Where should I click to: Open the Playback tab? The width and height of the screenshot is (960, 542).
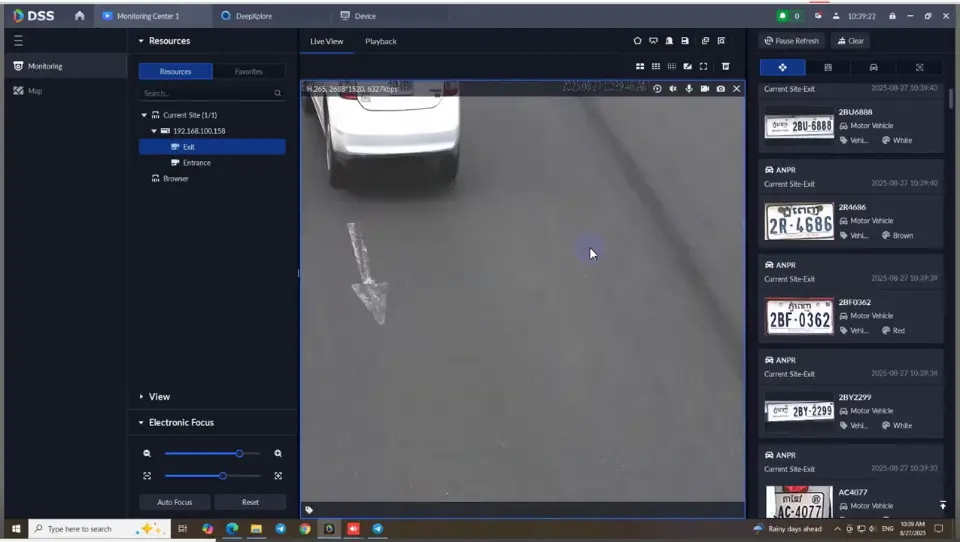(x=381, y=41)
